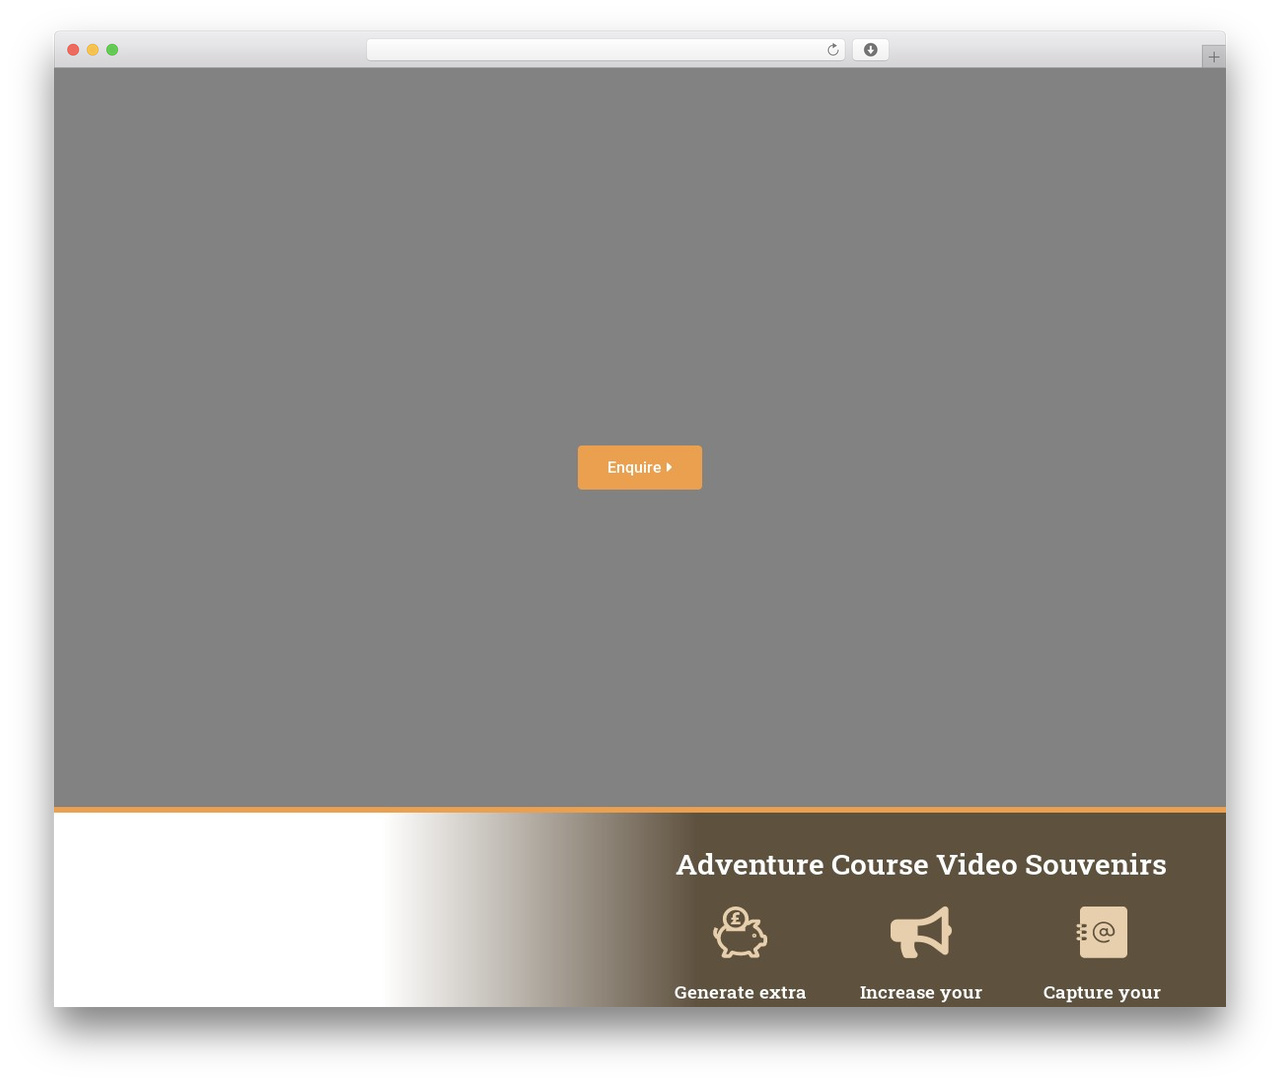
Task: Click the piggy bank icon
Action: coord(740,932)
